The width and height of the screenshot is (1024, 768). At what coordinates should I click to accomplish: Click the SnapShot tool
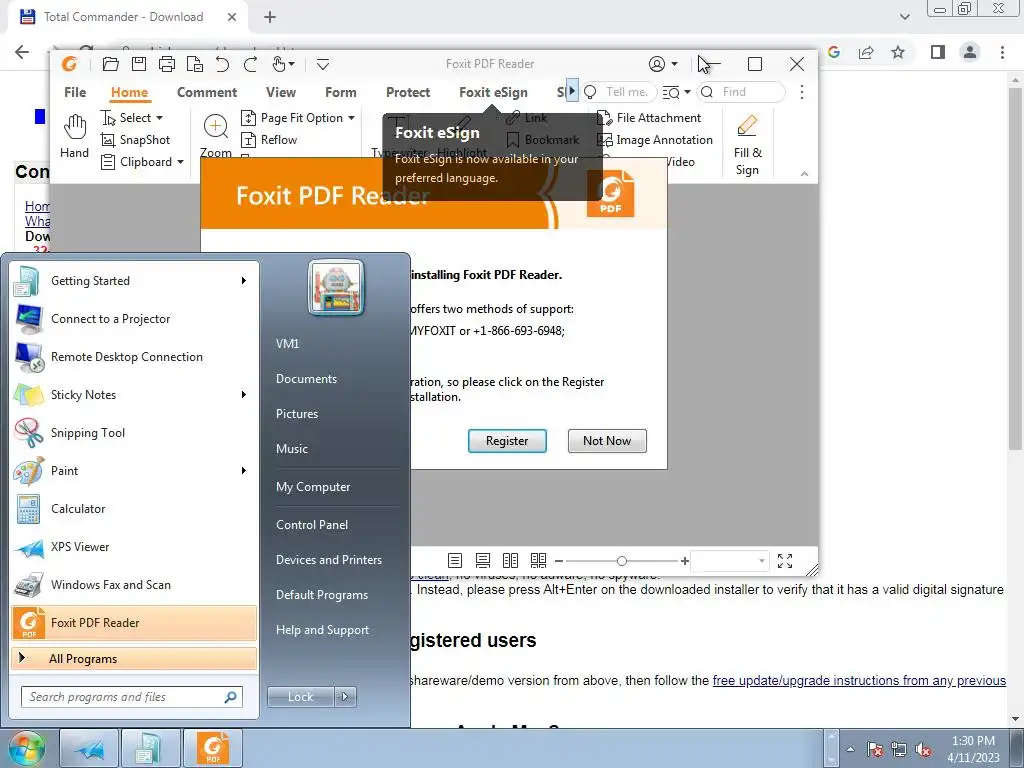(135, 140)
